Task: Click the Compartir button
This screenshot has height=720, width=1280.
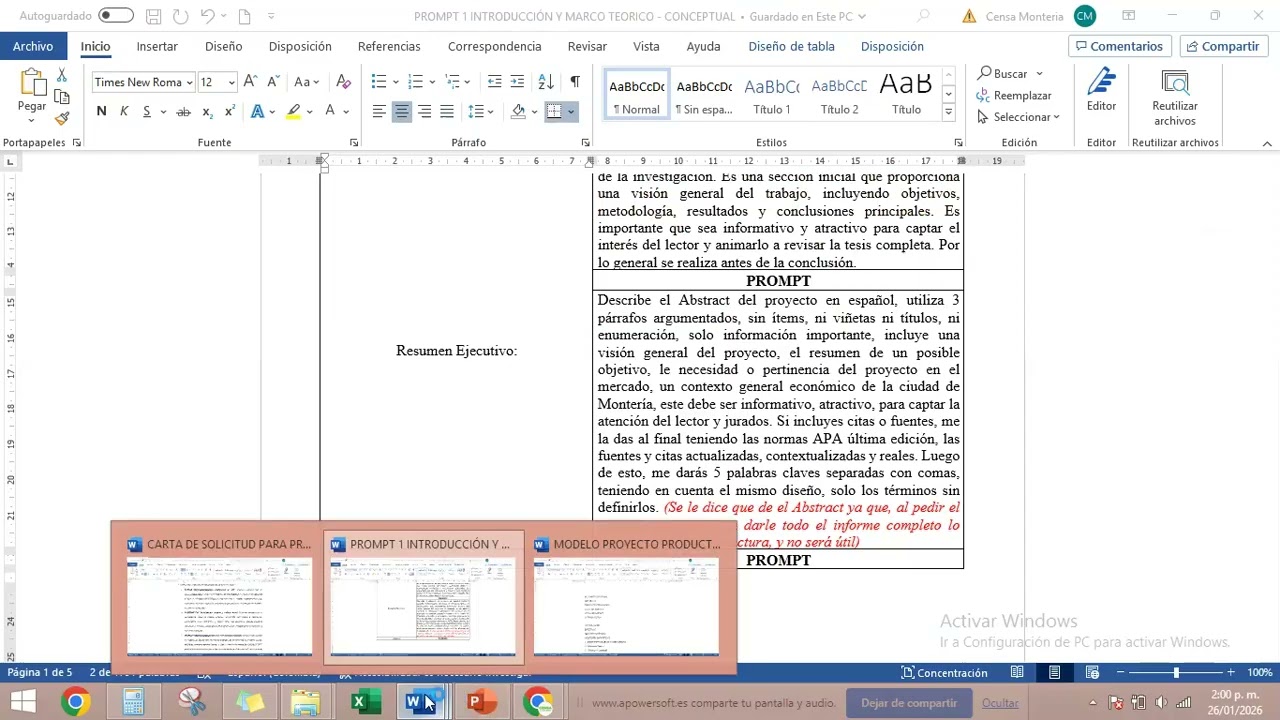Action: (1224, 46)
